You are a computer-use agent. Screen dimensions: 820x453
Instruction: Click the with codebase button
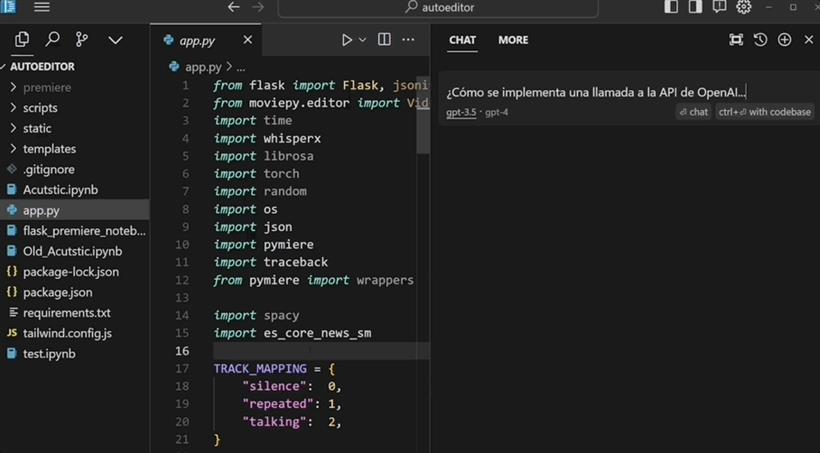pos(765,112)
